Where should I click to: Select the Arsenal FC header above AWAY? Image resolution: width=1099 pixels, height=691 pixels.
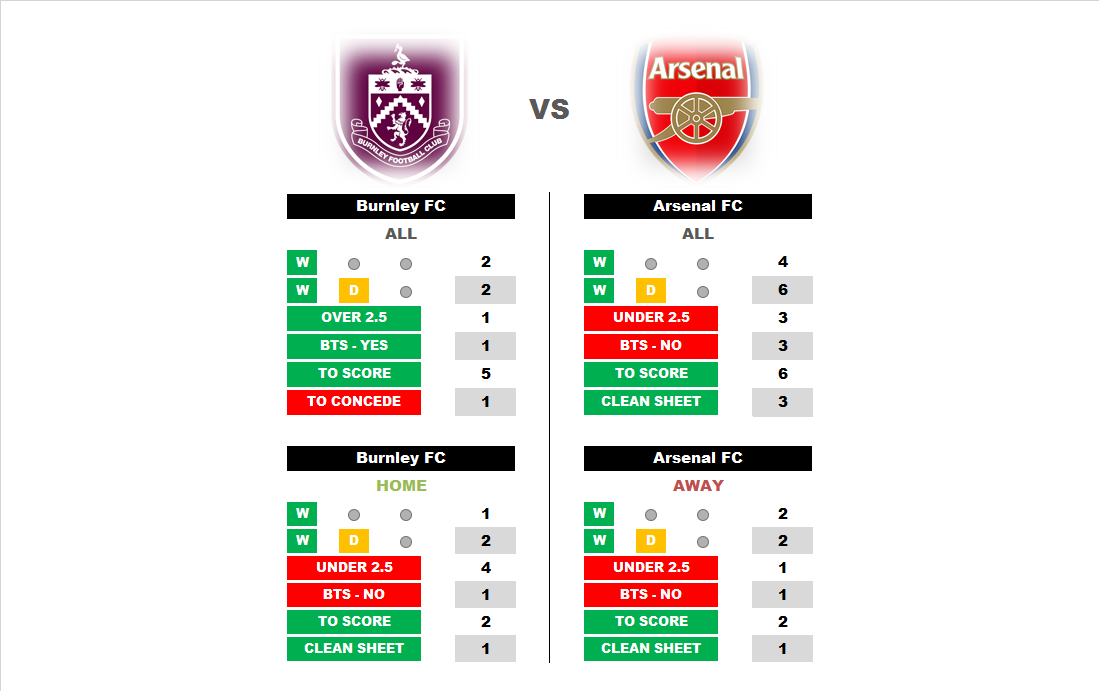tap(698, 458)
